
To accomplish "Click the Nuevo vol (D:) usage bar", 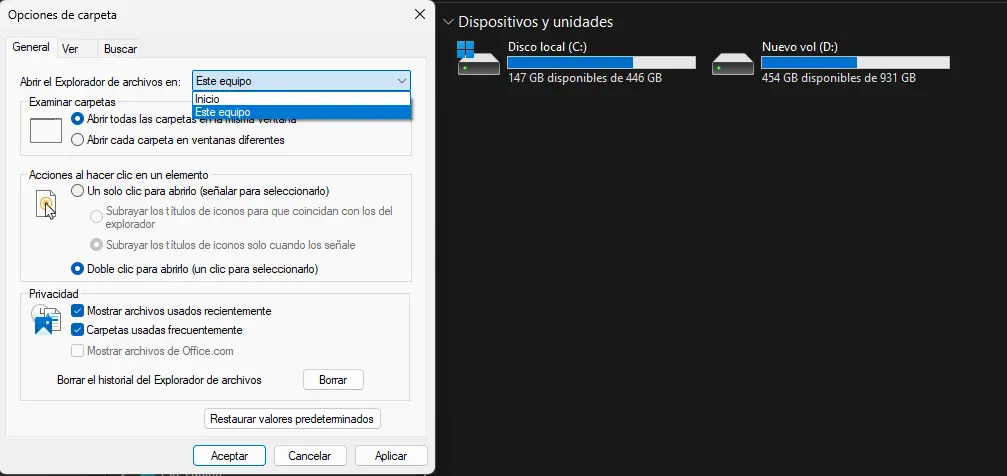I will (x=855, y=62).
